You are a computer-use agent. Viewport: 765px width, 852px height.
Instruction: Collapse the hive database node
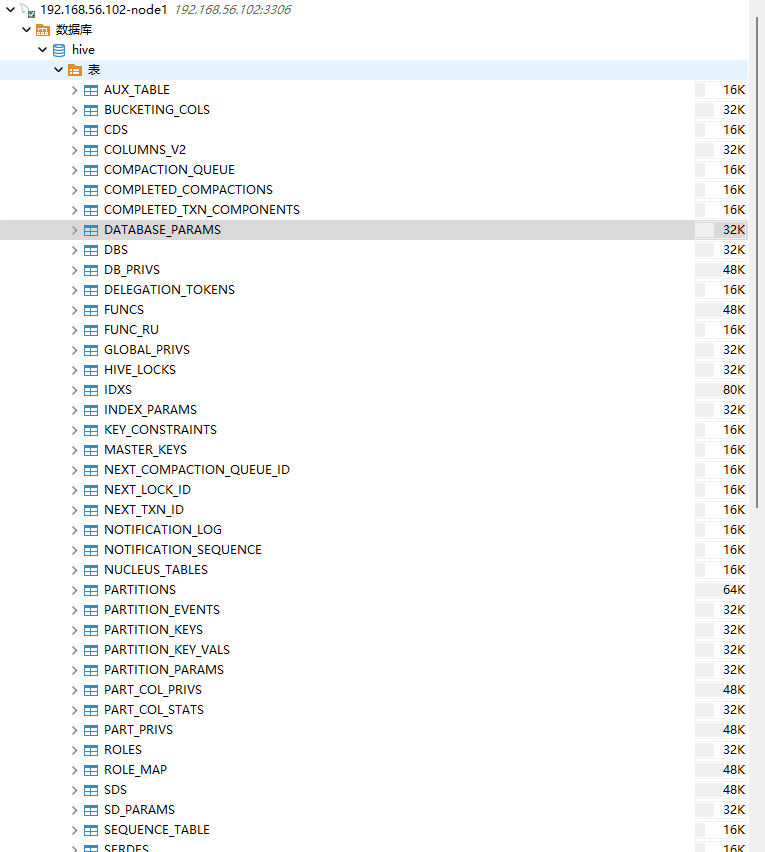[42, 49]
